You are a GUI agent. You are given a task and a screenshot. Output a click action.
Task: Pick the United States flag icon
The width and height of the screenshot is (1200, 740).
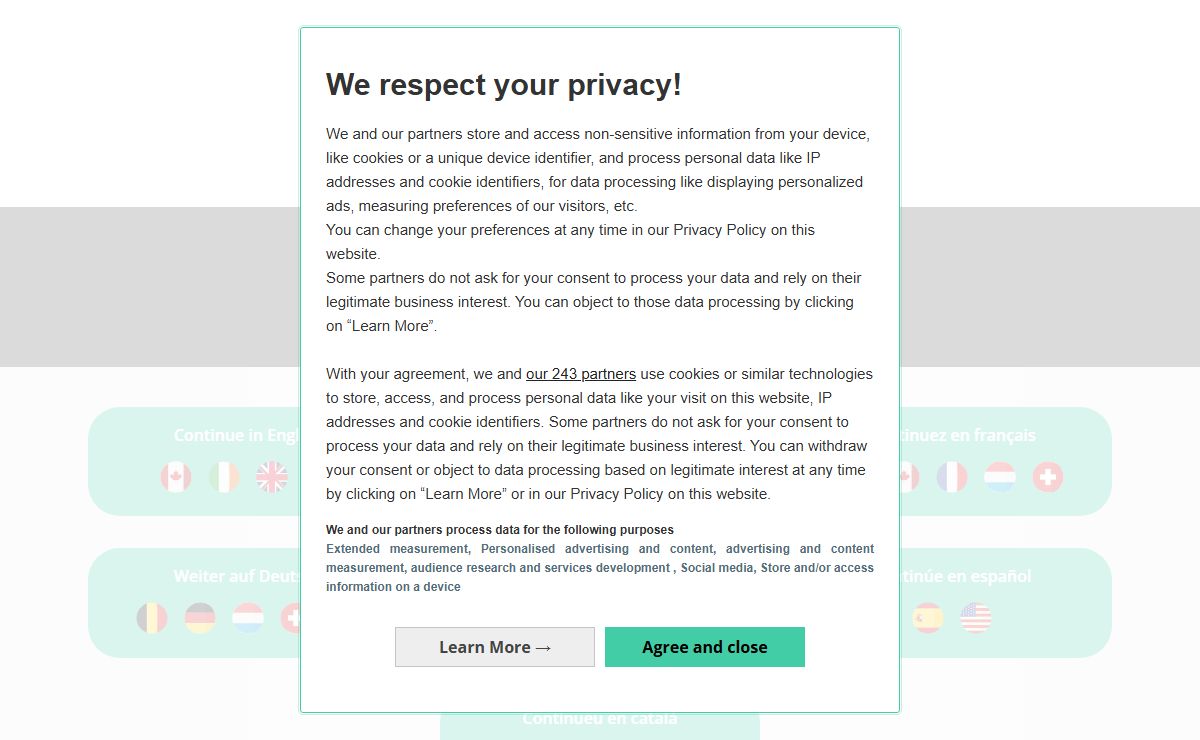click(x=976, y=618)
